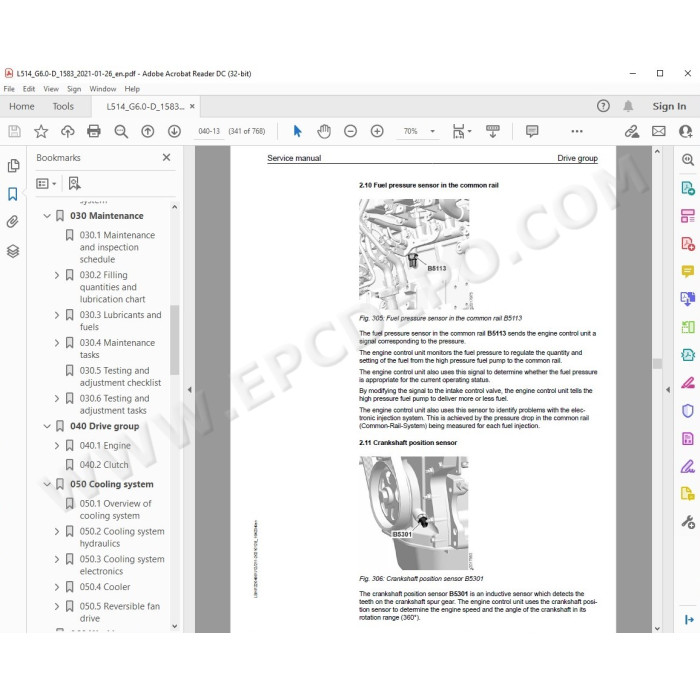
Task: Open the View menu
Action: coord(51,89)
